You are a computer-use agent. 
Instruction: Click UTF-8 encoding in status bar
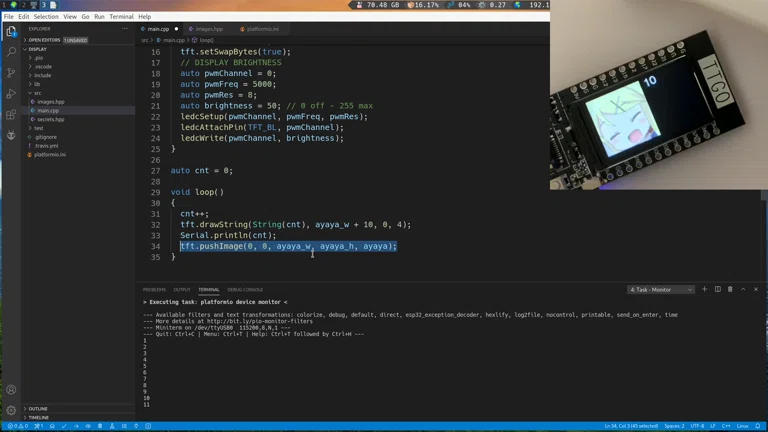[697, 426]
